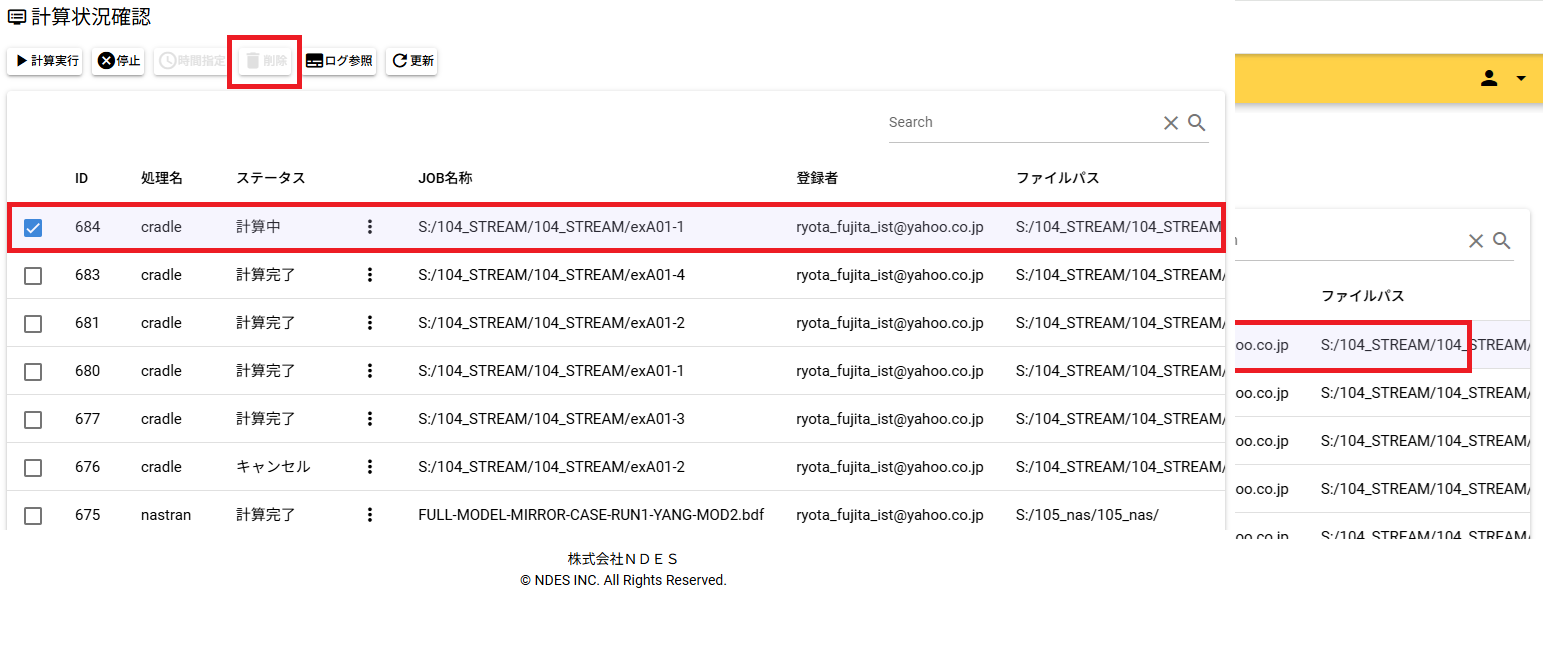Open ログ参照 log viewer
The height and width of the screenshot is (648, 1543).
click(340, 61)
